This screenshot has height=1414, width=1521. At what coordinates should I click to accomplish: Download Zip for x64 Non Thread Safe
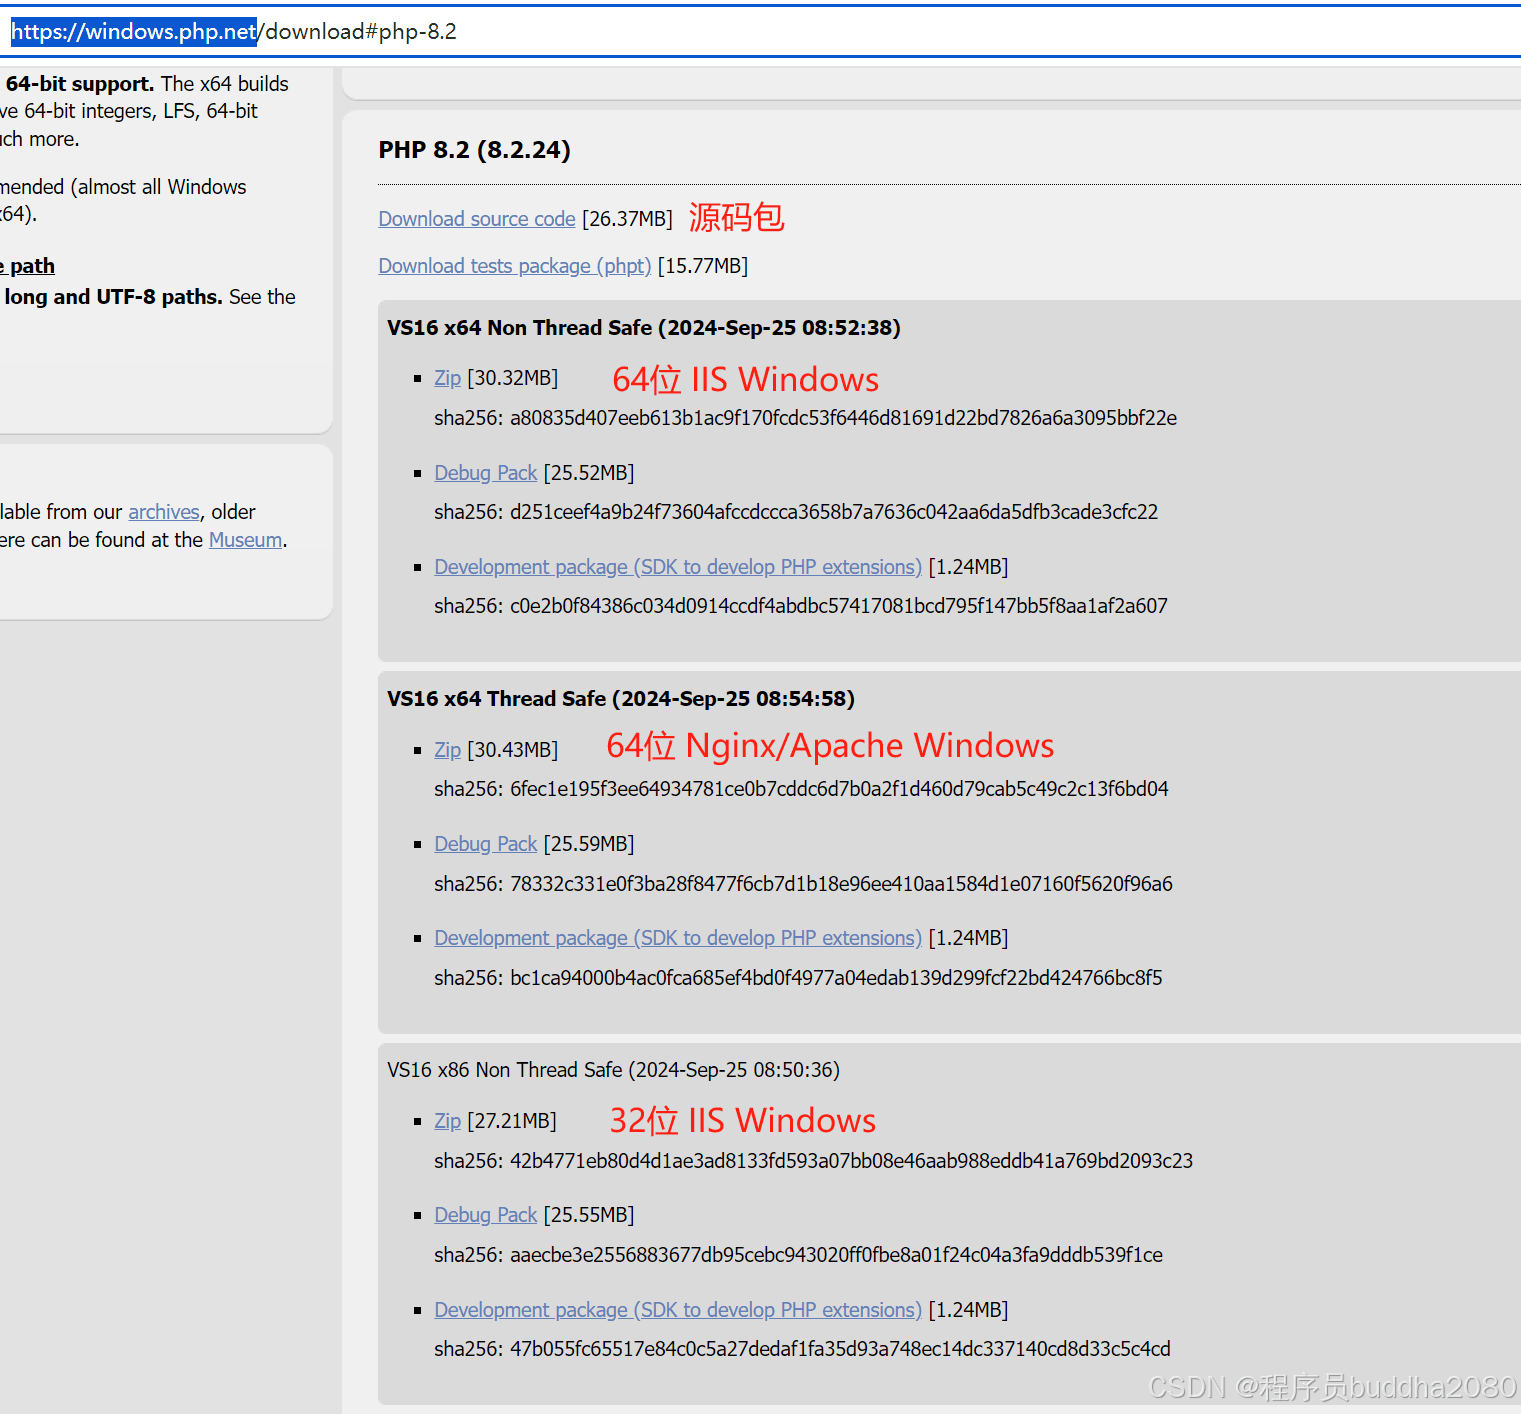pos(447,378)
